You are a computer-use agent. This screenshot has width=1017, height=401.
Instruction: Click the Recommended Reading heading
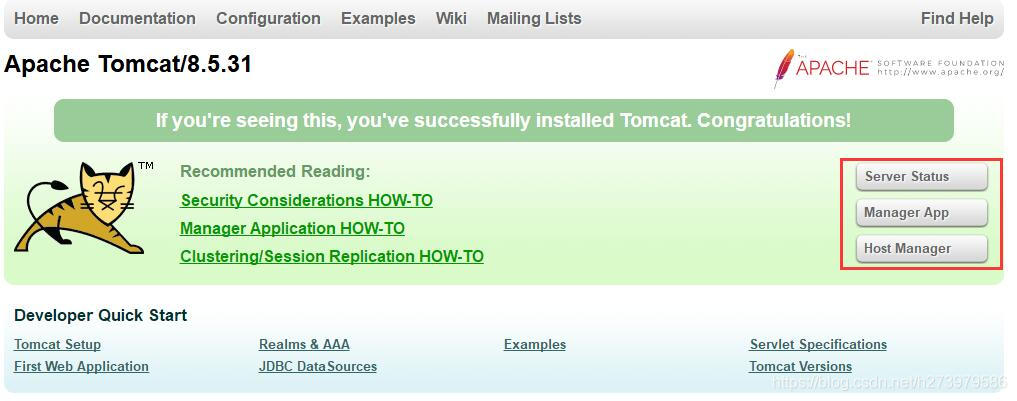[x=275, y=172]
